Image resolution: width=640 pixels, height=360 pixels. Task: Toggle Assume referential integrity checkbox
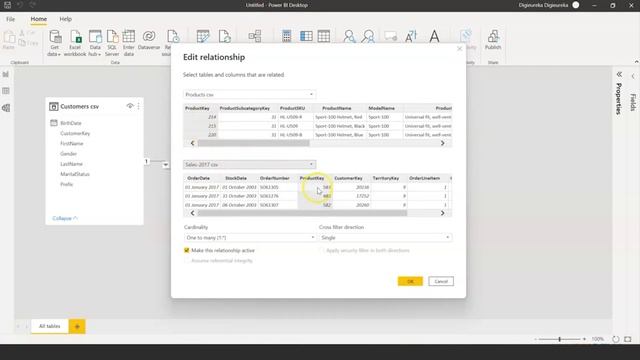tap(187, 260)
